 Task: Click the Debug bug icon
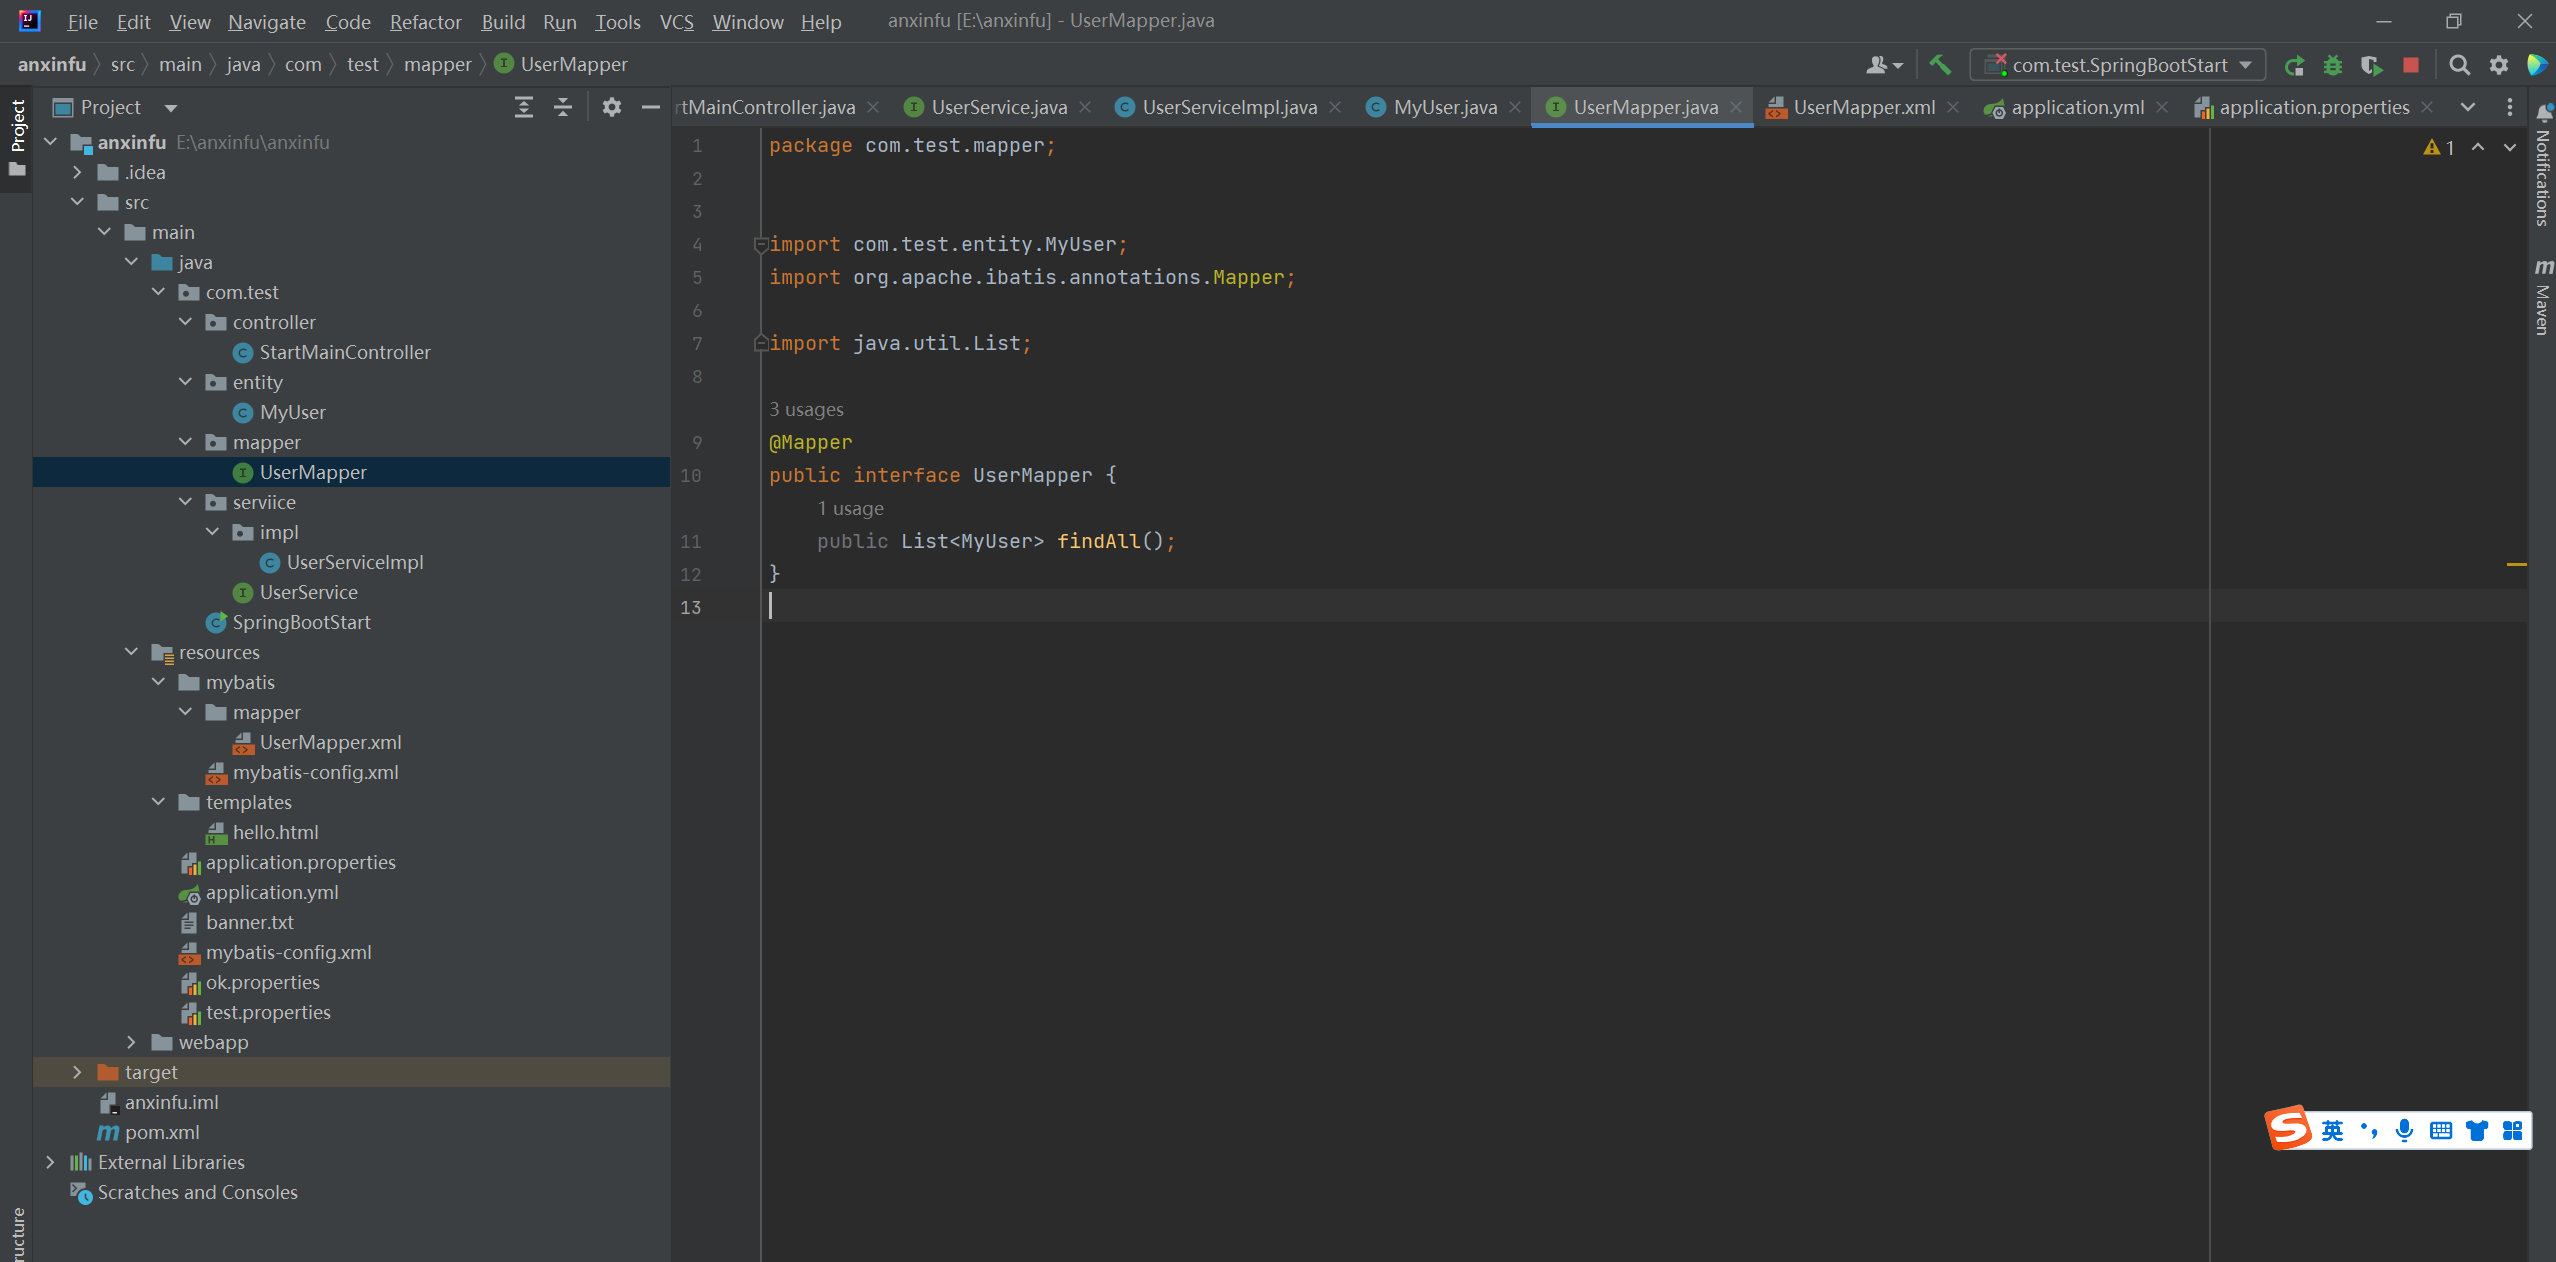click(x=2332, y=65)
